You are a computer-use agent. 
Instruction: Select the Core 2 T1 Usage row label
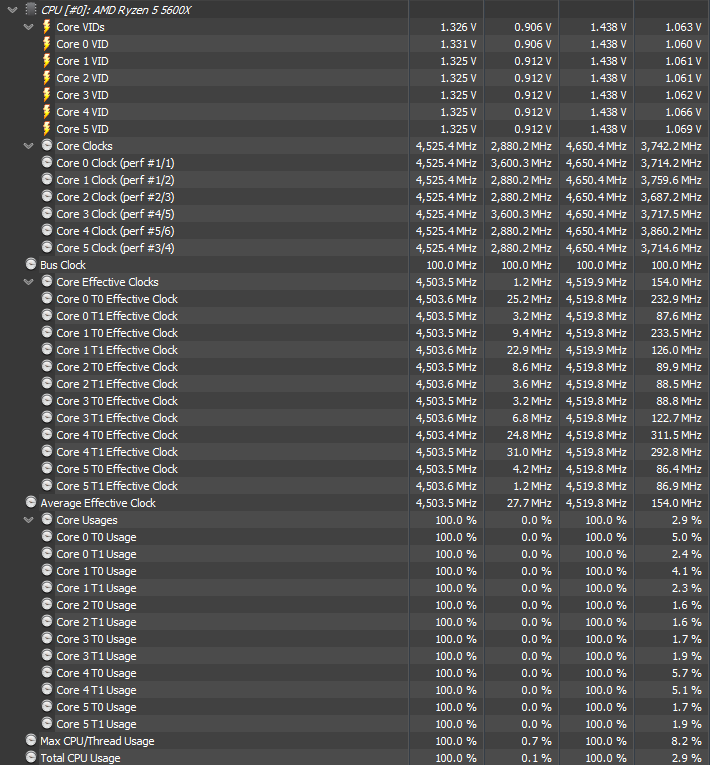96,622
